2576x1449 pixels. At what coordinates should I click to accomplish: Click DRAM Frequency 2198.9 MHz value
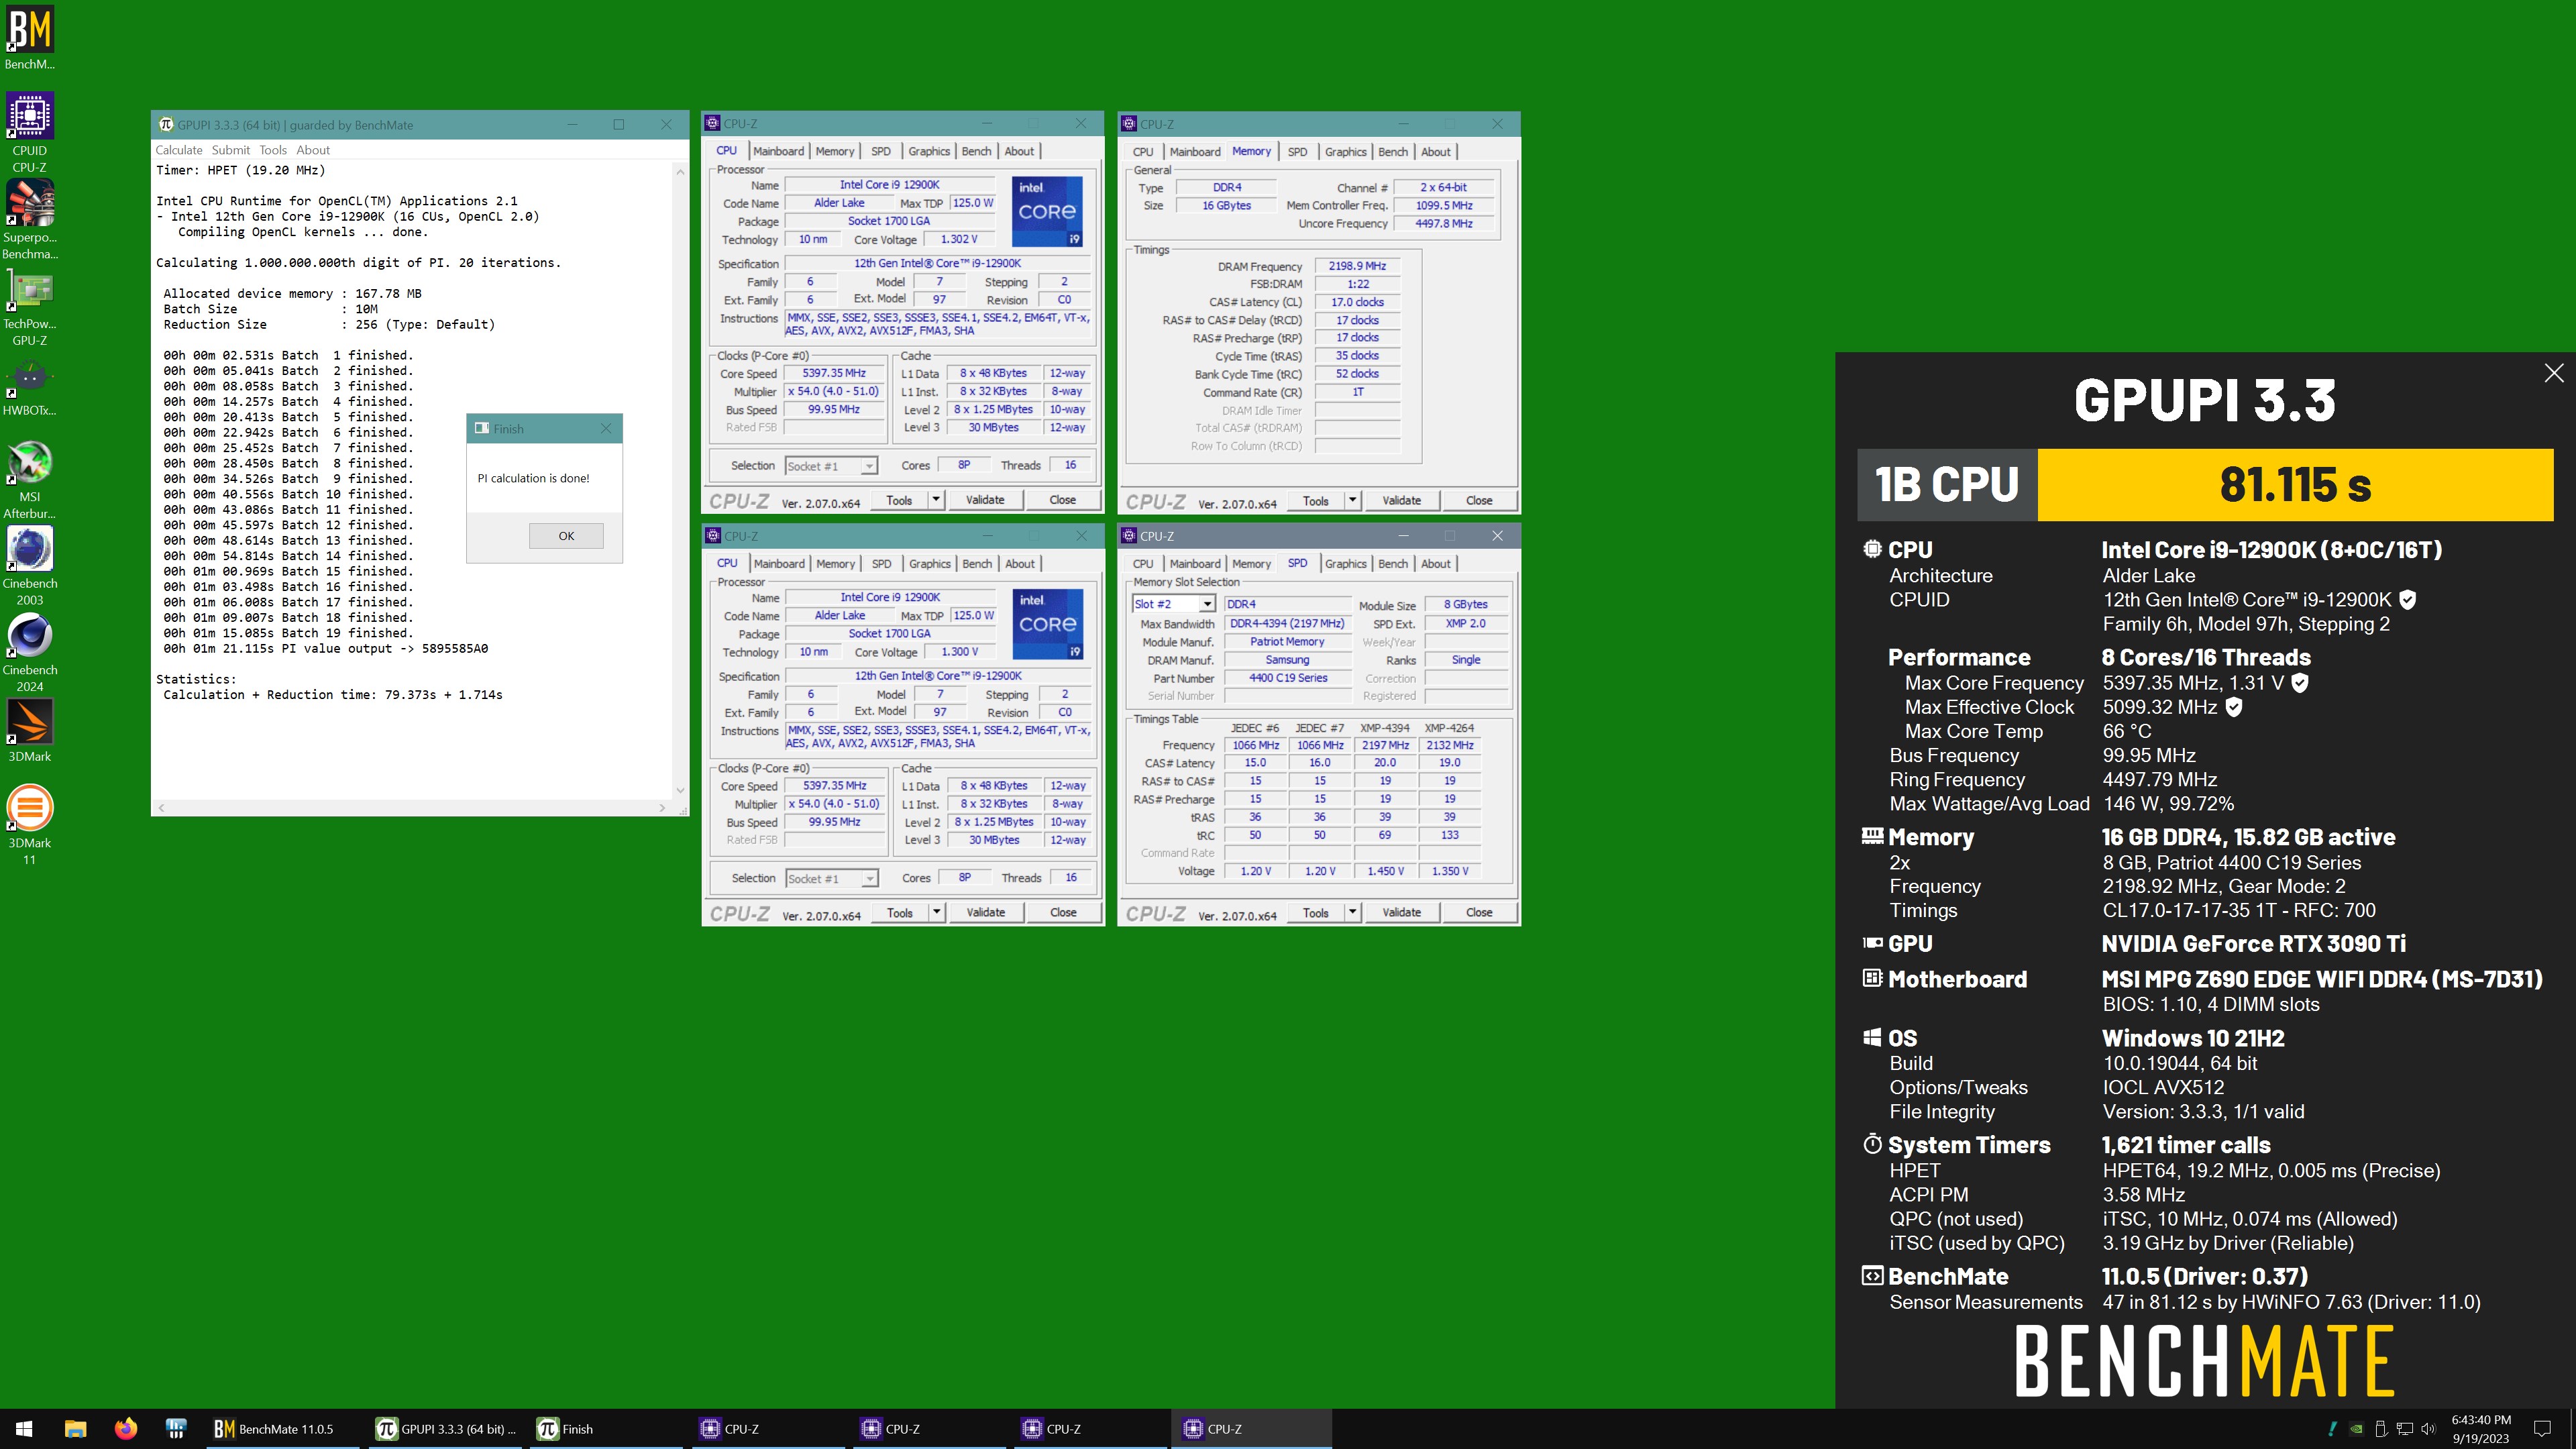click(1357, 266)
